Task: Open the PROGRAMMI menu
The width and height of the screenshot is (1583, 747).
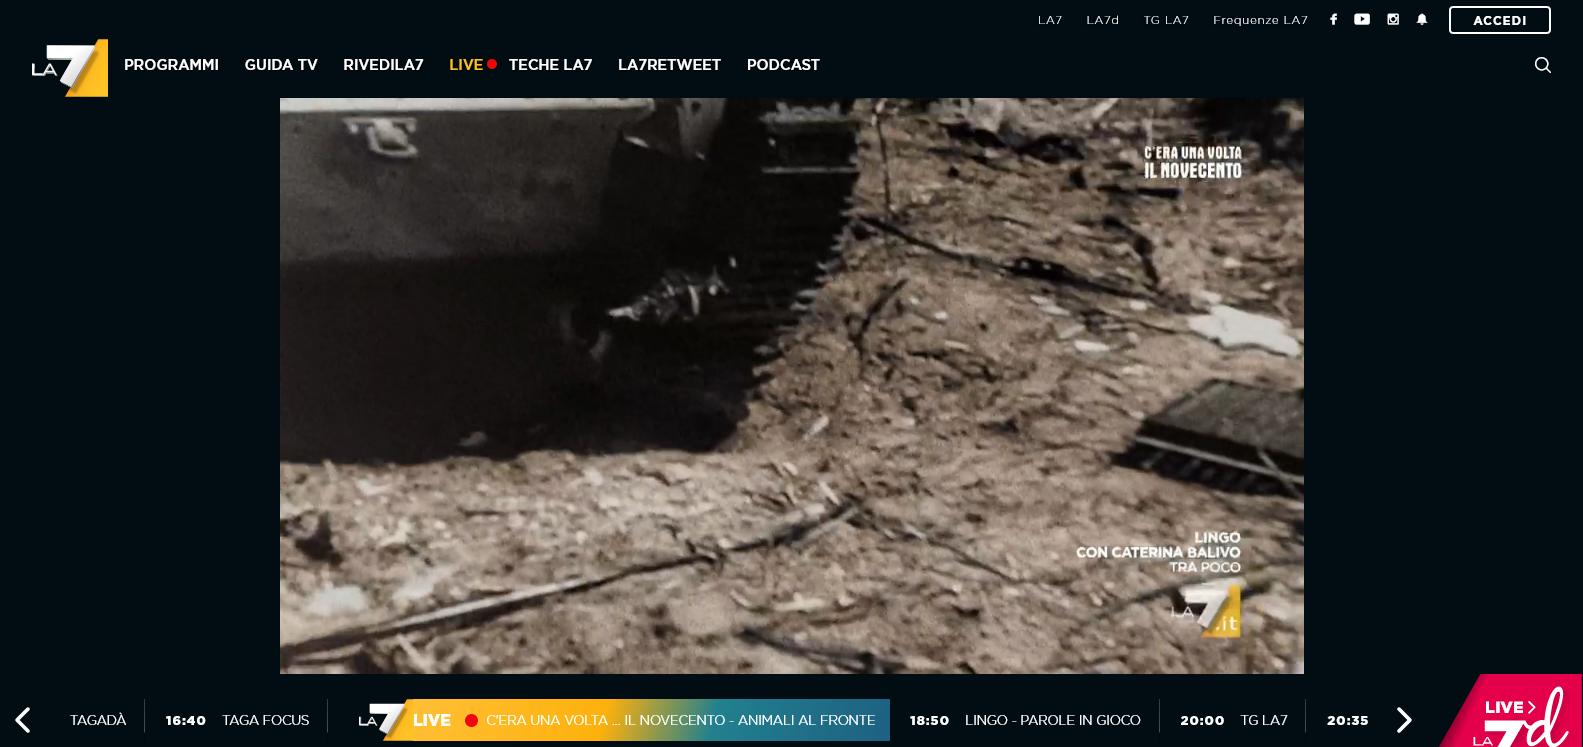Action: click(x=171, y=65)
